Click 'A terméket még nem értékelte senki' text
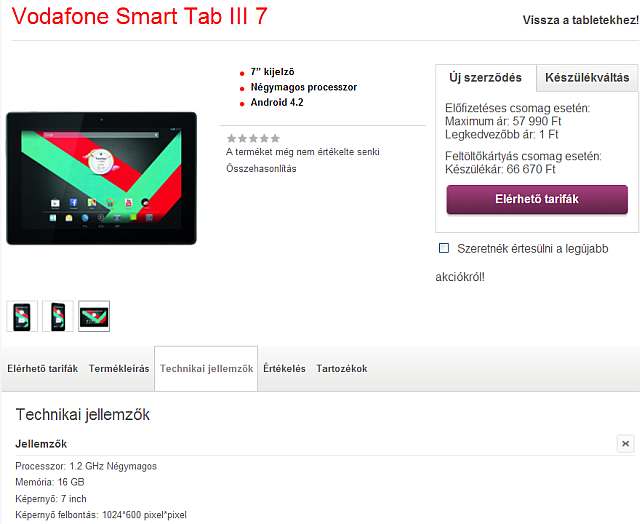Screen dimensions: 640x524 click(x=303, y=152)
